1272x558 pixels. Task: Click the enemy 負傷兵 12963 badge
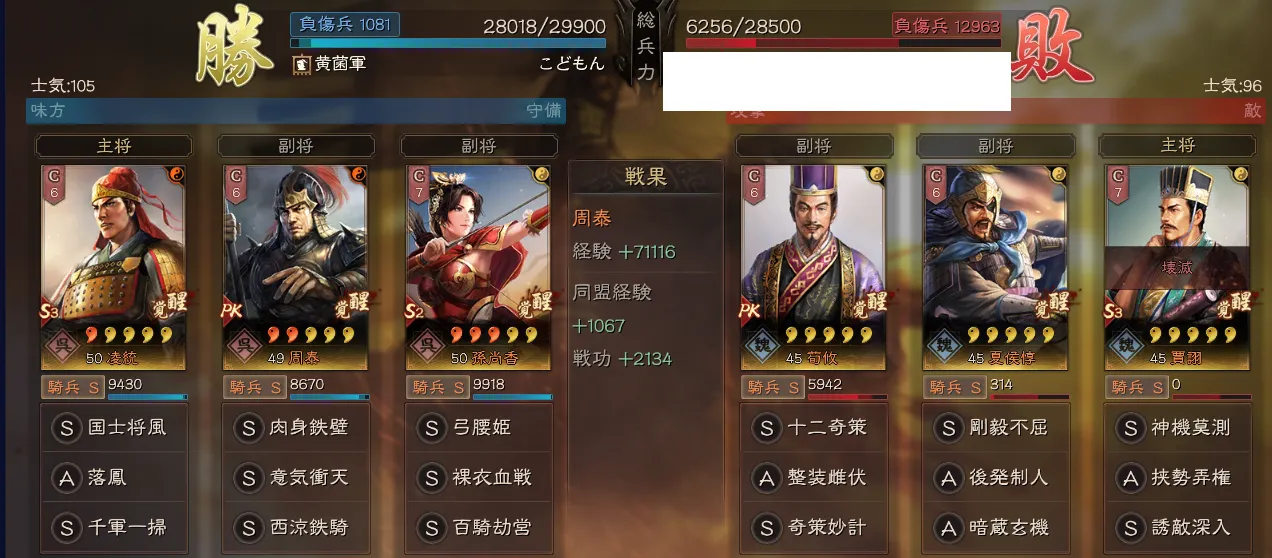[x=947, y=26]
